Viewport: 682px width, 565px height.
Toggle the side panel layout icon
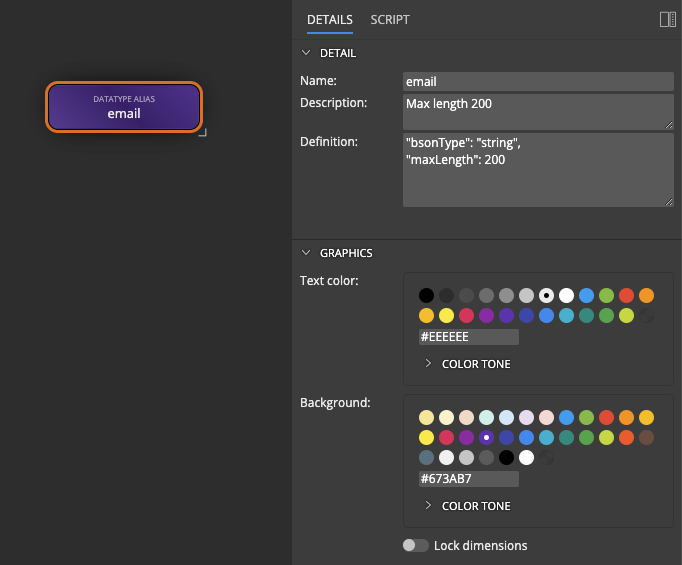tap(668, 19)
